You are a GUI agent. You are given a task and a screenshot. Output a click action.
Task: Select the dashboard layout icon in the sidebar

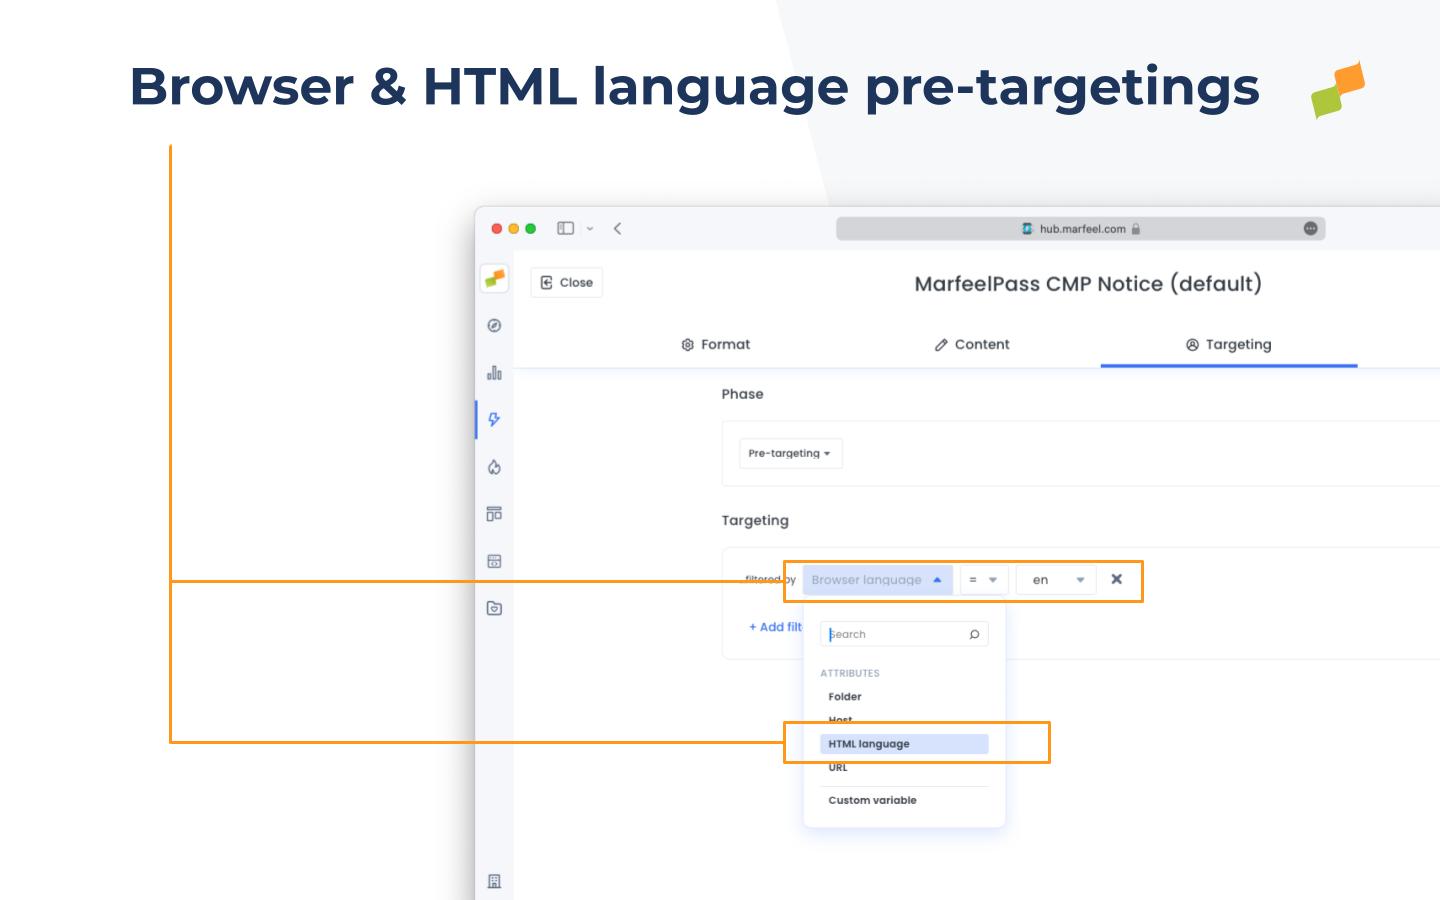pyautogui.click(x=494, y=513)
